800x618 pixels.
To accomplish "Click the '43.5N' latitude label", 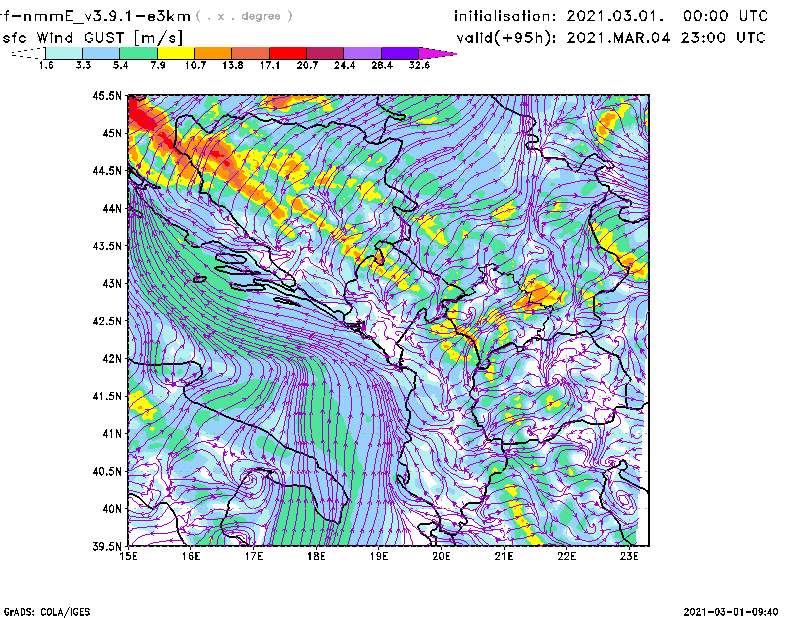I will pos(107,246).
